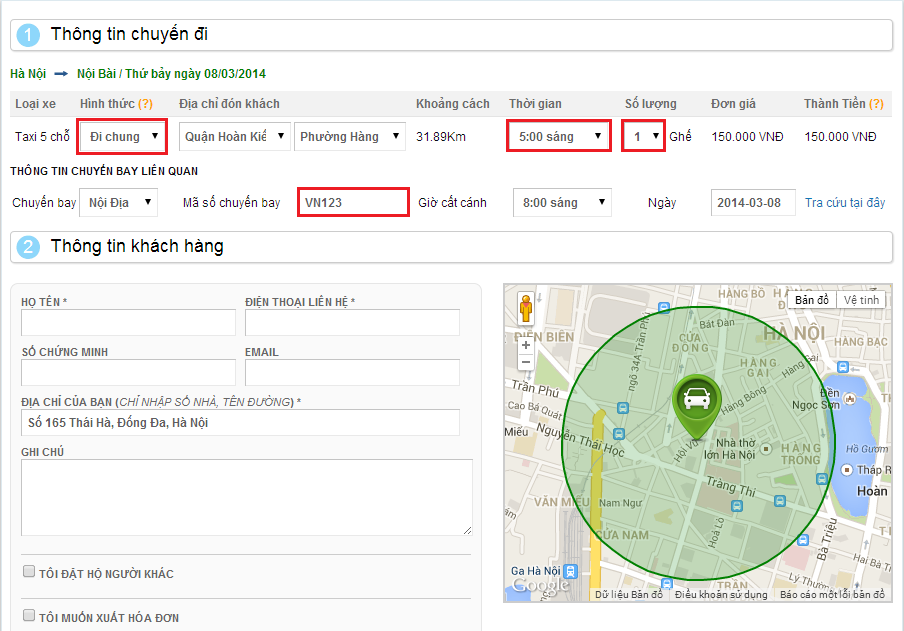Click the Báo cáo một lỗi bản đồ link

[832, 595]
